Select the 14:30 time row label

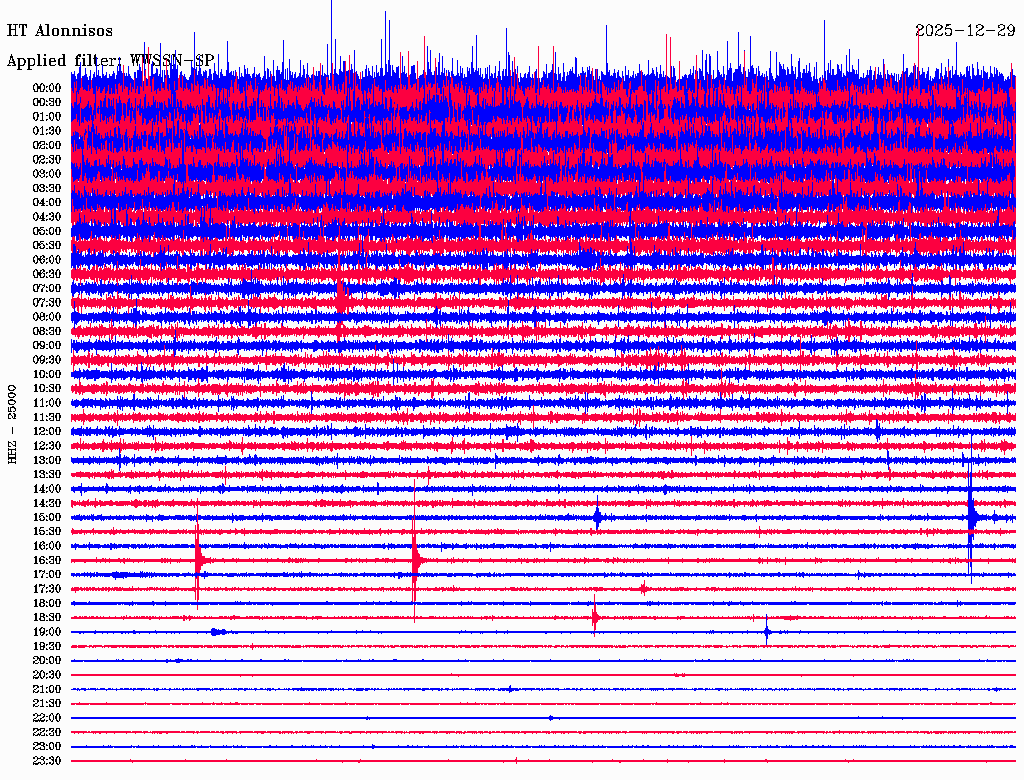[47, 504]
